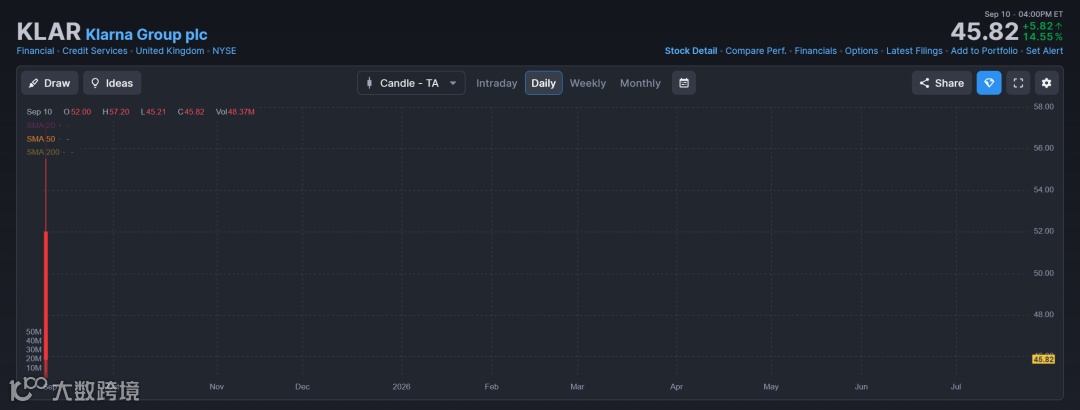The width and height of the screenshot is (1080, 410).
Task: Click the 2026 label on time axis
Action: point(401,387)
